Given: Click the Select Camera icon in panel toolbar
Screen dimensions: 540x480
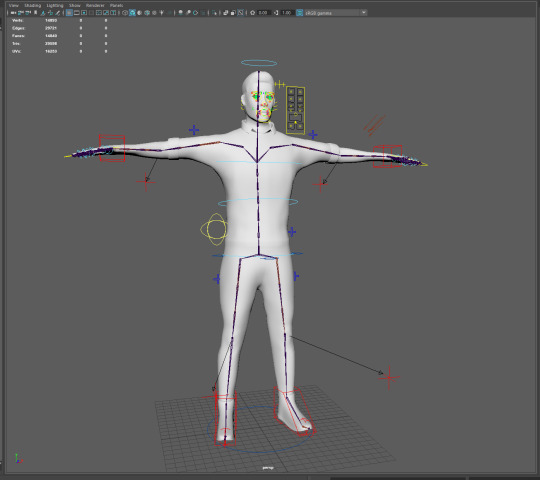Looking at the screenshot, I should 12,13.
